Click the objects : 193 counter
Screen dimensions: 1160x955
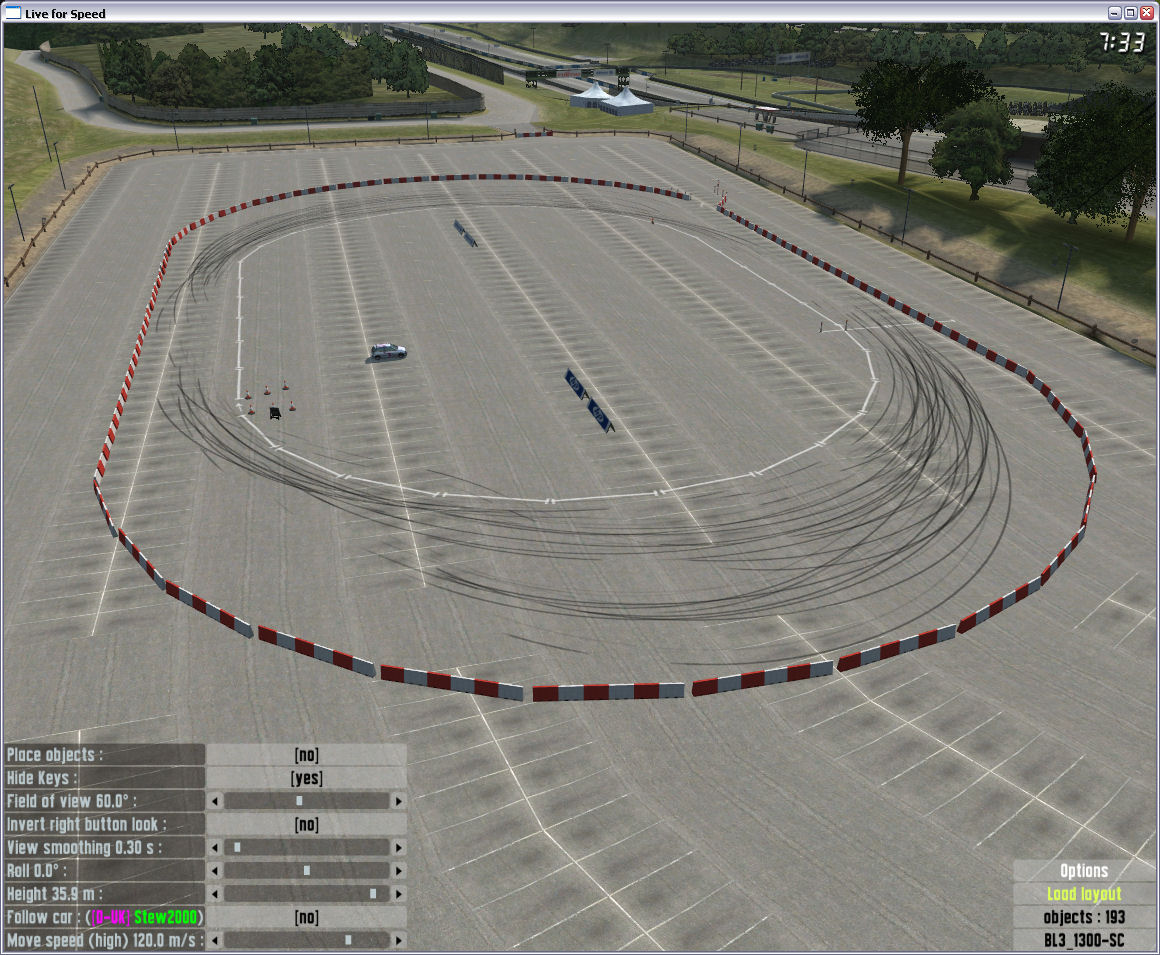click(1084, 917)
